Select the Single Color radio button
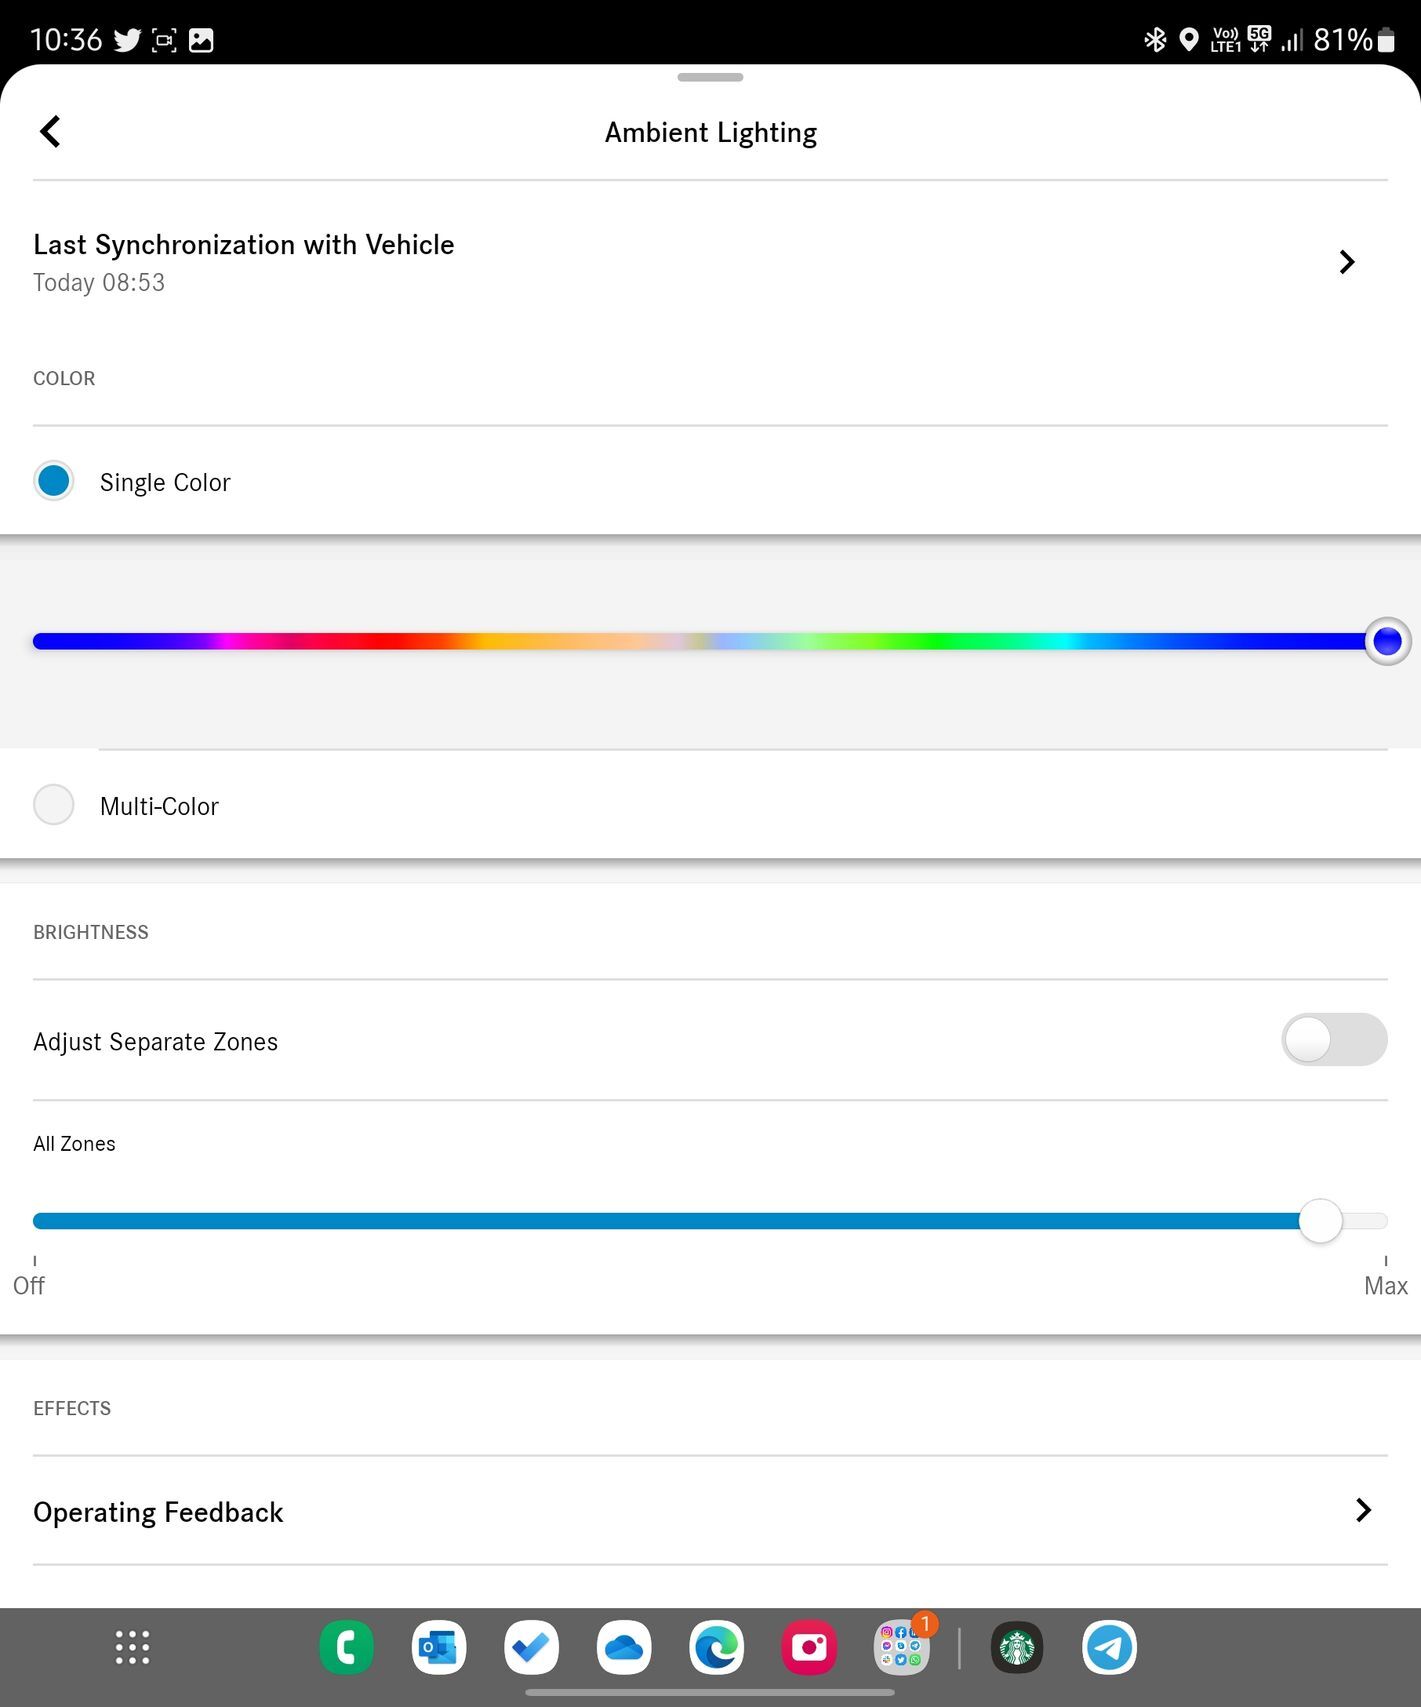1421x1707 pixels. [54, 481]
